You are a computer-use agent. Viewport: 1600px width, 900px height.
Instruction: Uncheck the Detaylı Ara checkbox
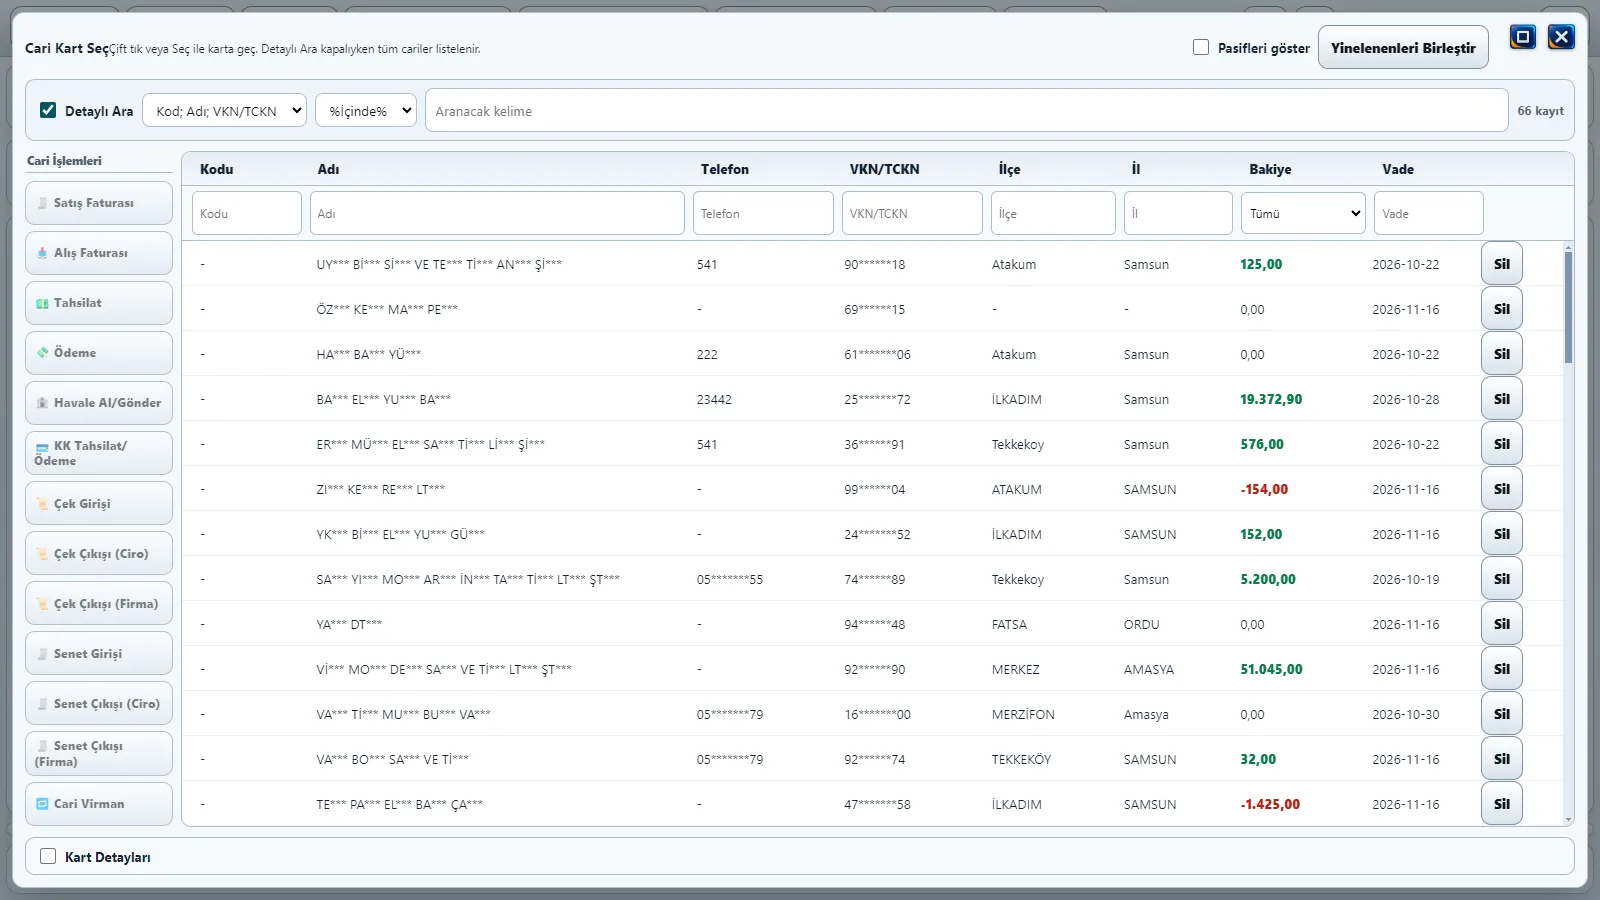(x=48, y=110)
